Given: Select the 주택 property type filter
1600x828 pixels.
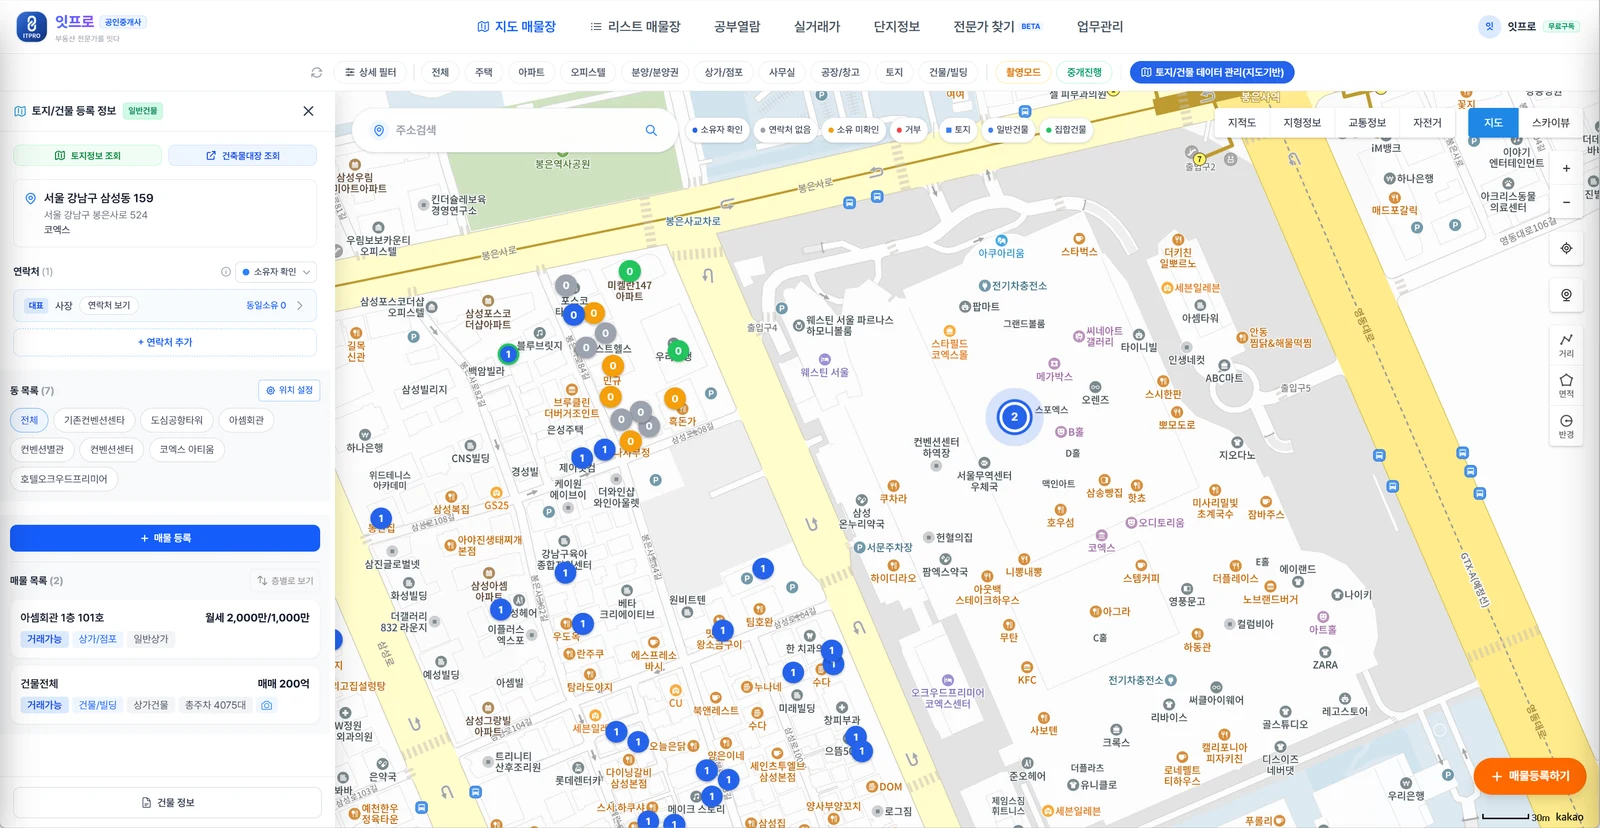Looking at the screenshot, I should point(484,72).
